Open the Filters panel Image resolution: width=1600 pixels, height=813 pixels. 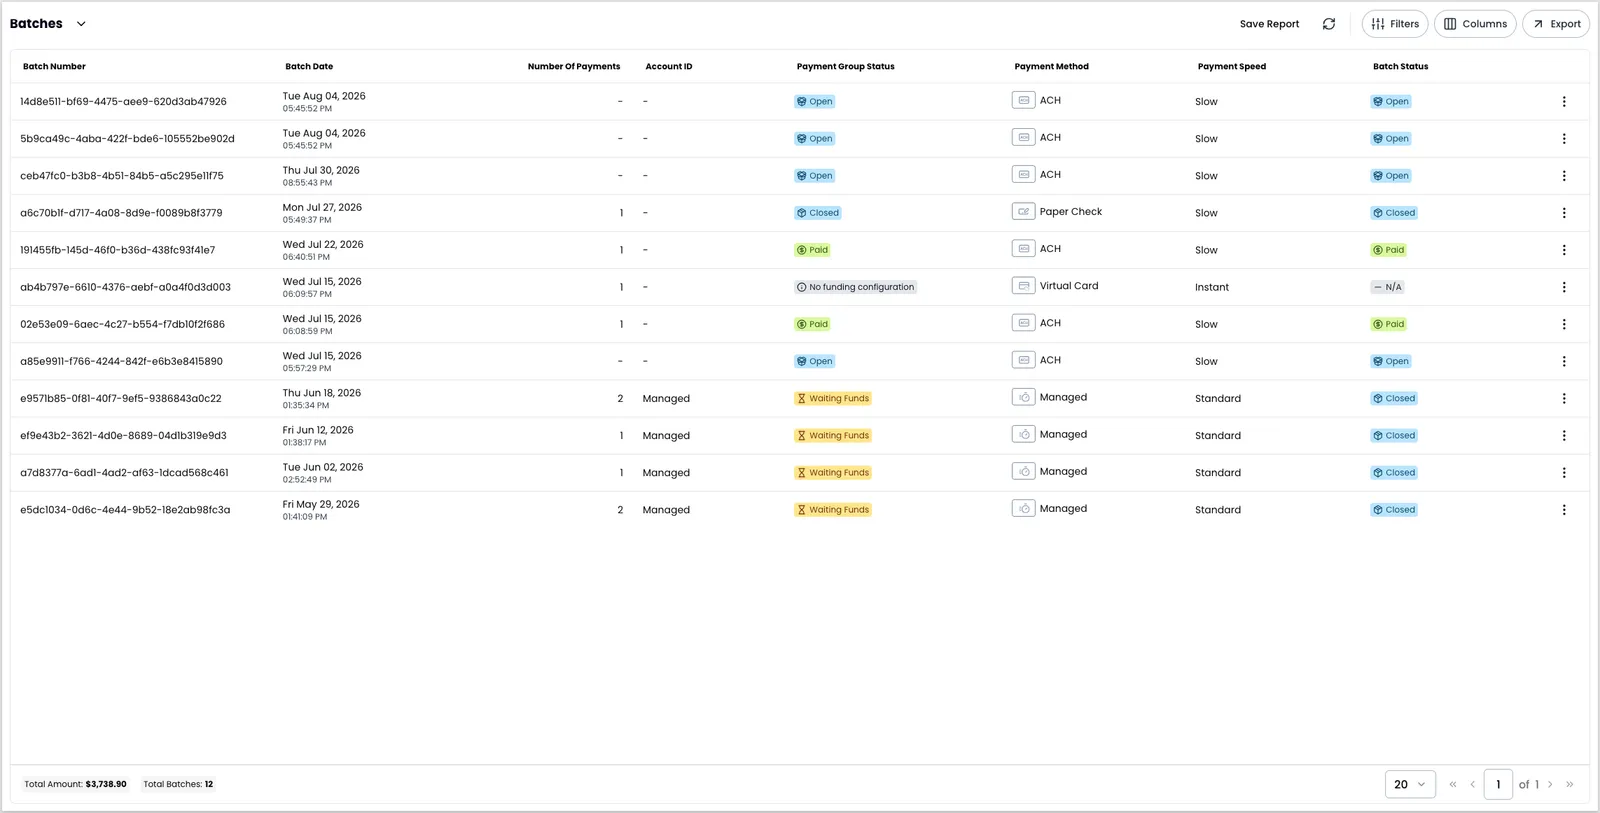click(x=1395, y=24)
